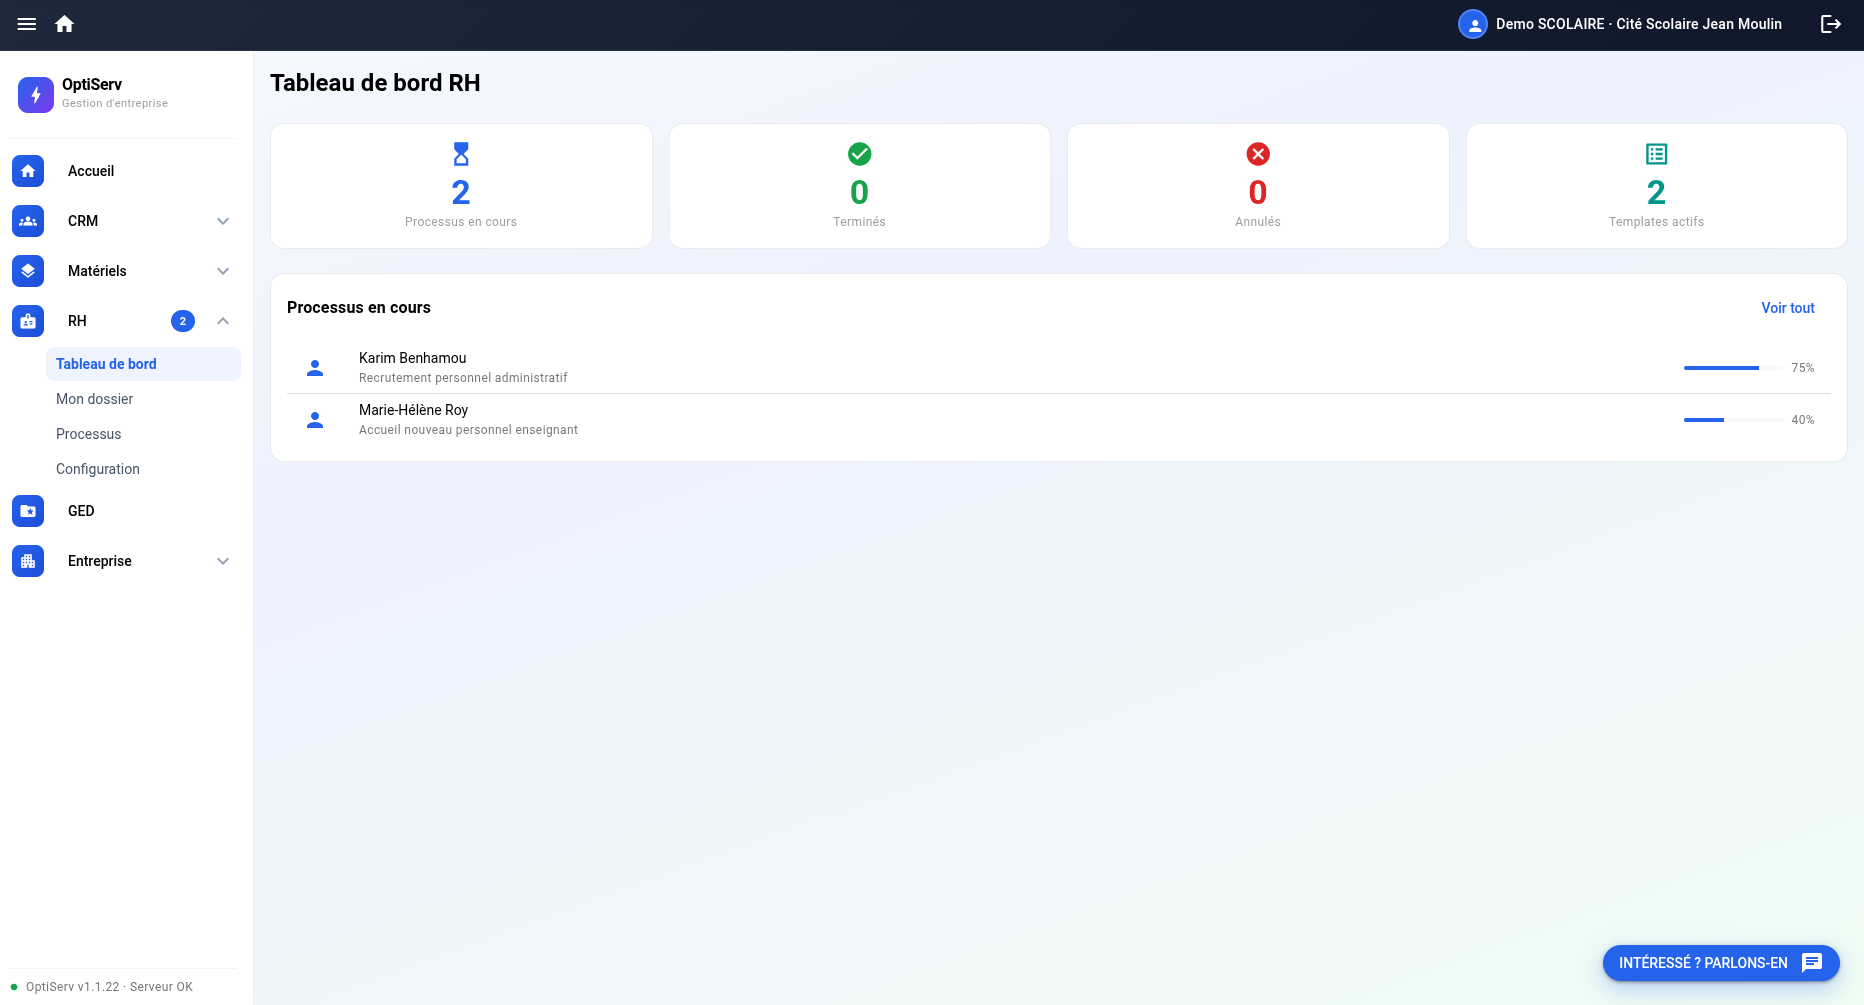Screen dimensions: 1864x1005
Task: Click Accueil nouveau personnel enseignant text
Action: (468, 430)
